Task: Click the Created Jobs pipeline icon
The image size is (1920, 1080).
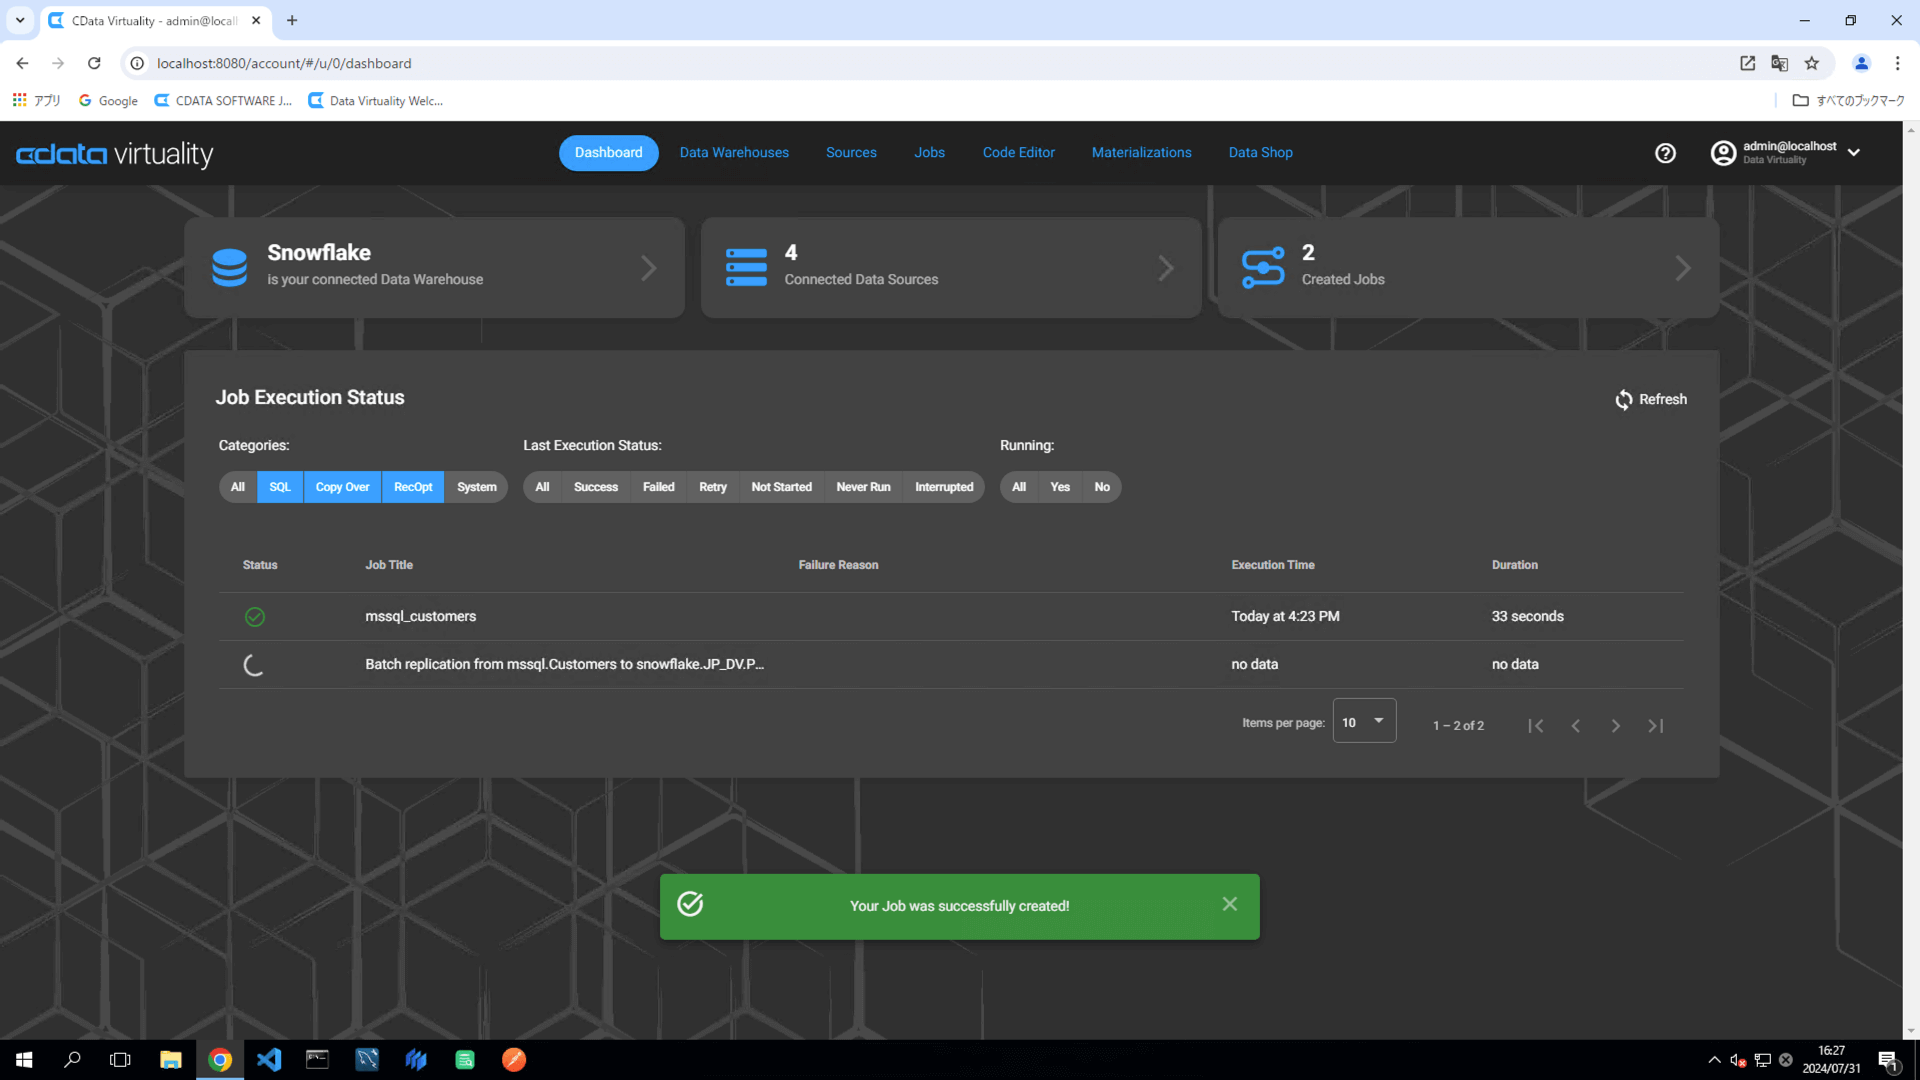Action: 1262,267
